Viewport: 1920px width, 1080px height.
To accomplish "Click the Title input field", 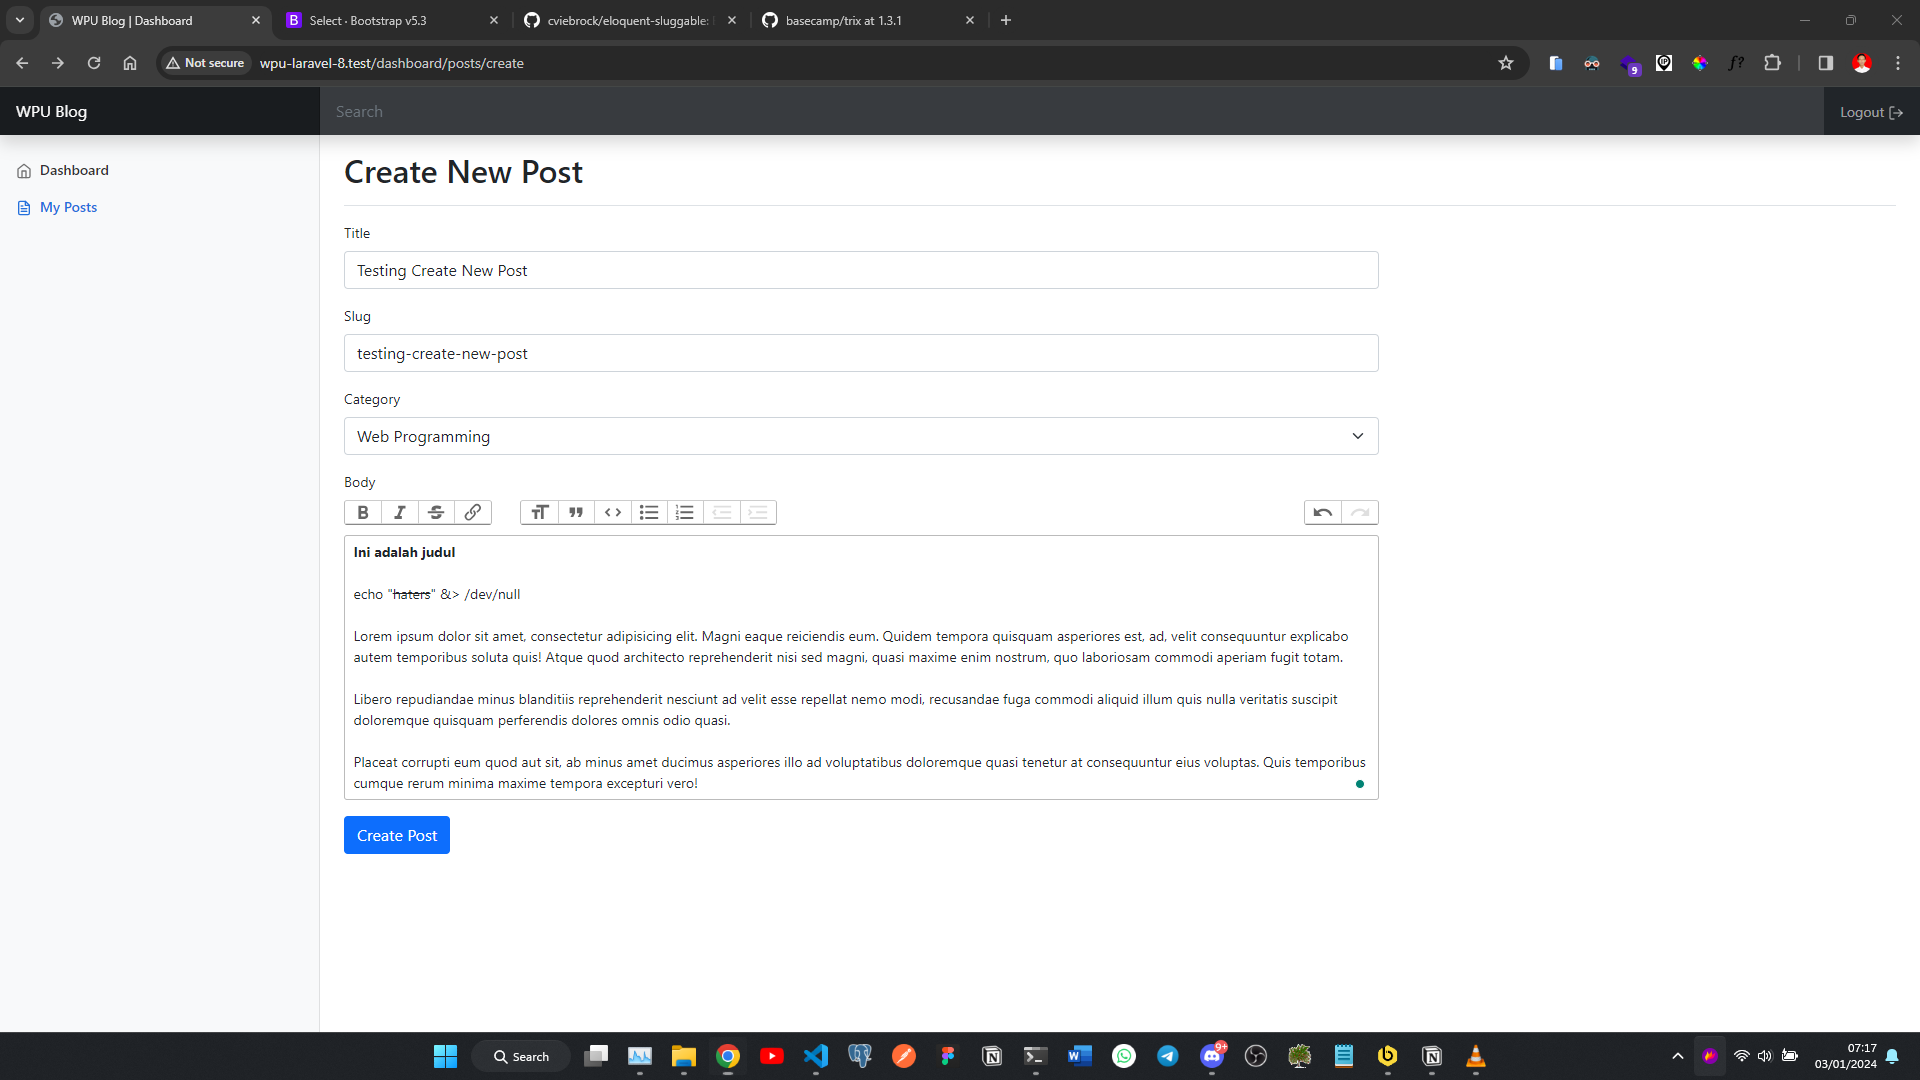I will [860, 270].
